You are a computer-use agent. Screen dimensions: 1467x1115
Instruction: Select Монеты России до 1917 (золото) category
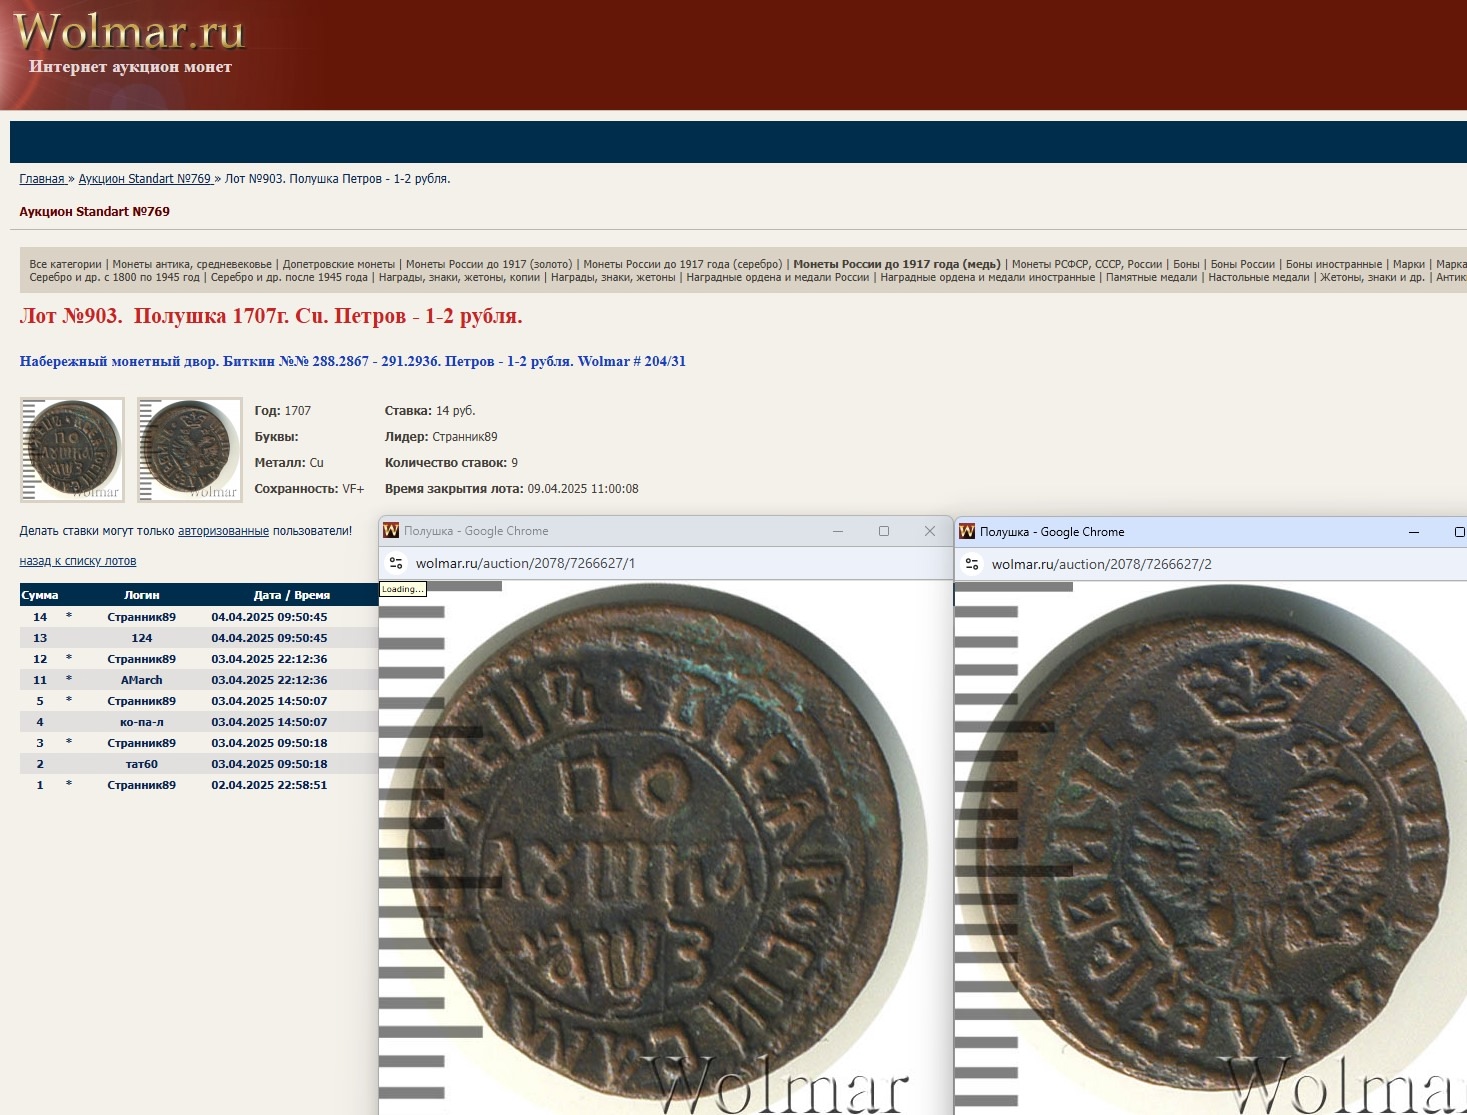coord(489,264)
